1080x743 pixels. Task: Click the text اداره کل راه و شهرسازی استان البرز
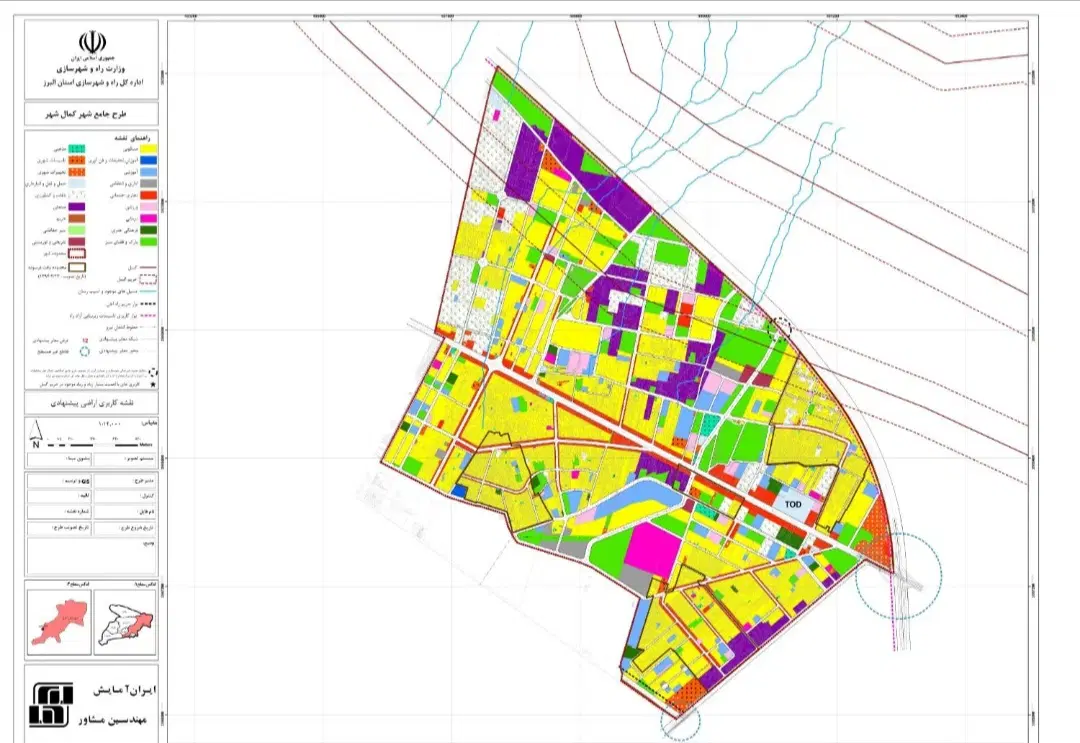click(91, 83)
